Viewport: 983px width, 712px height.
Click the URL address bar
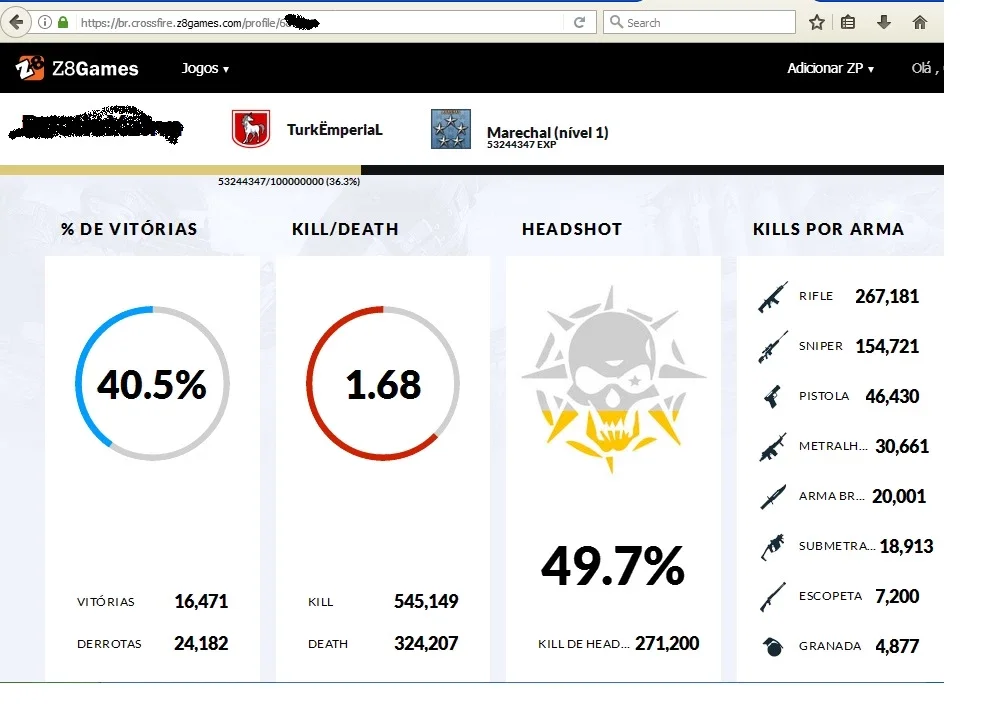point(322,23)
